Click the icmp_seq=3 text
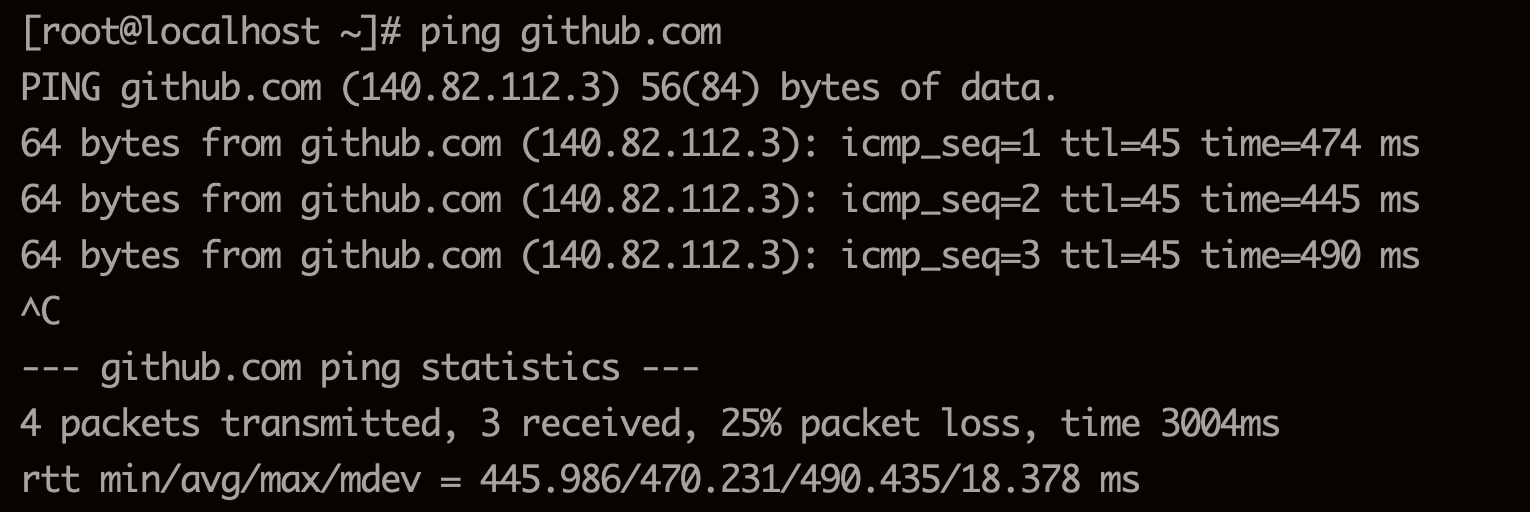Screen dimensions: 1530x512 [940, 256]
